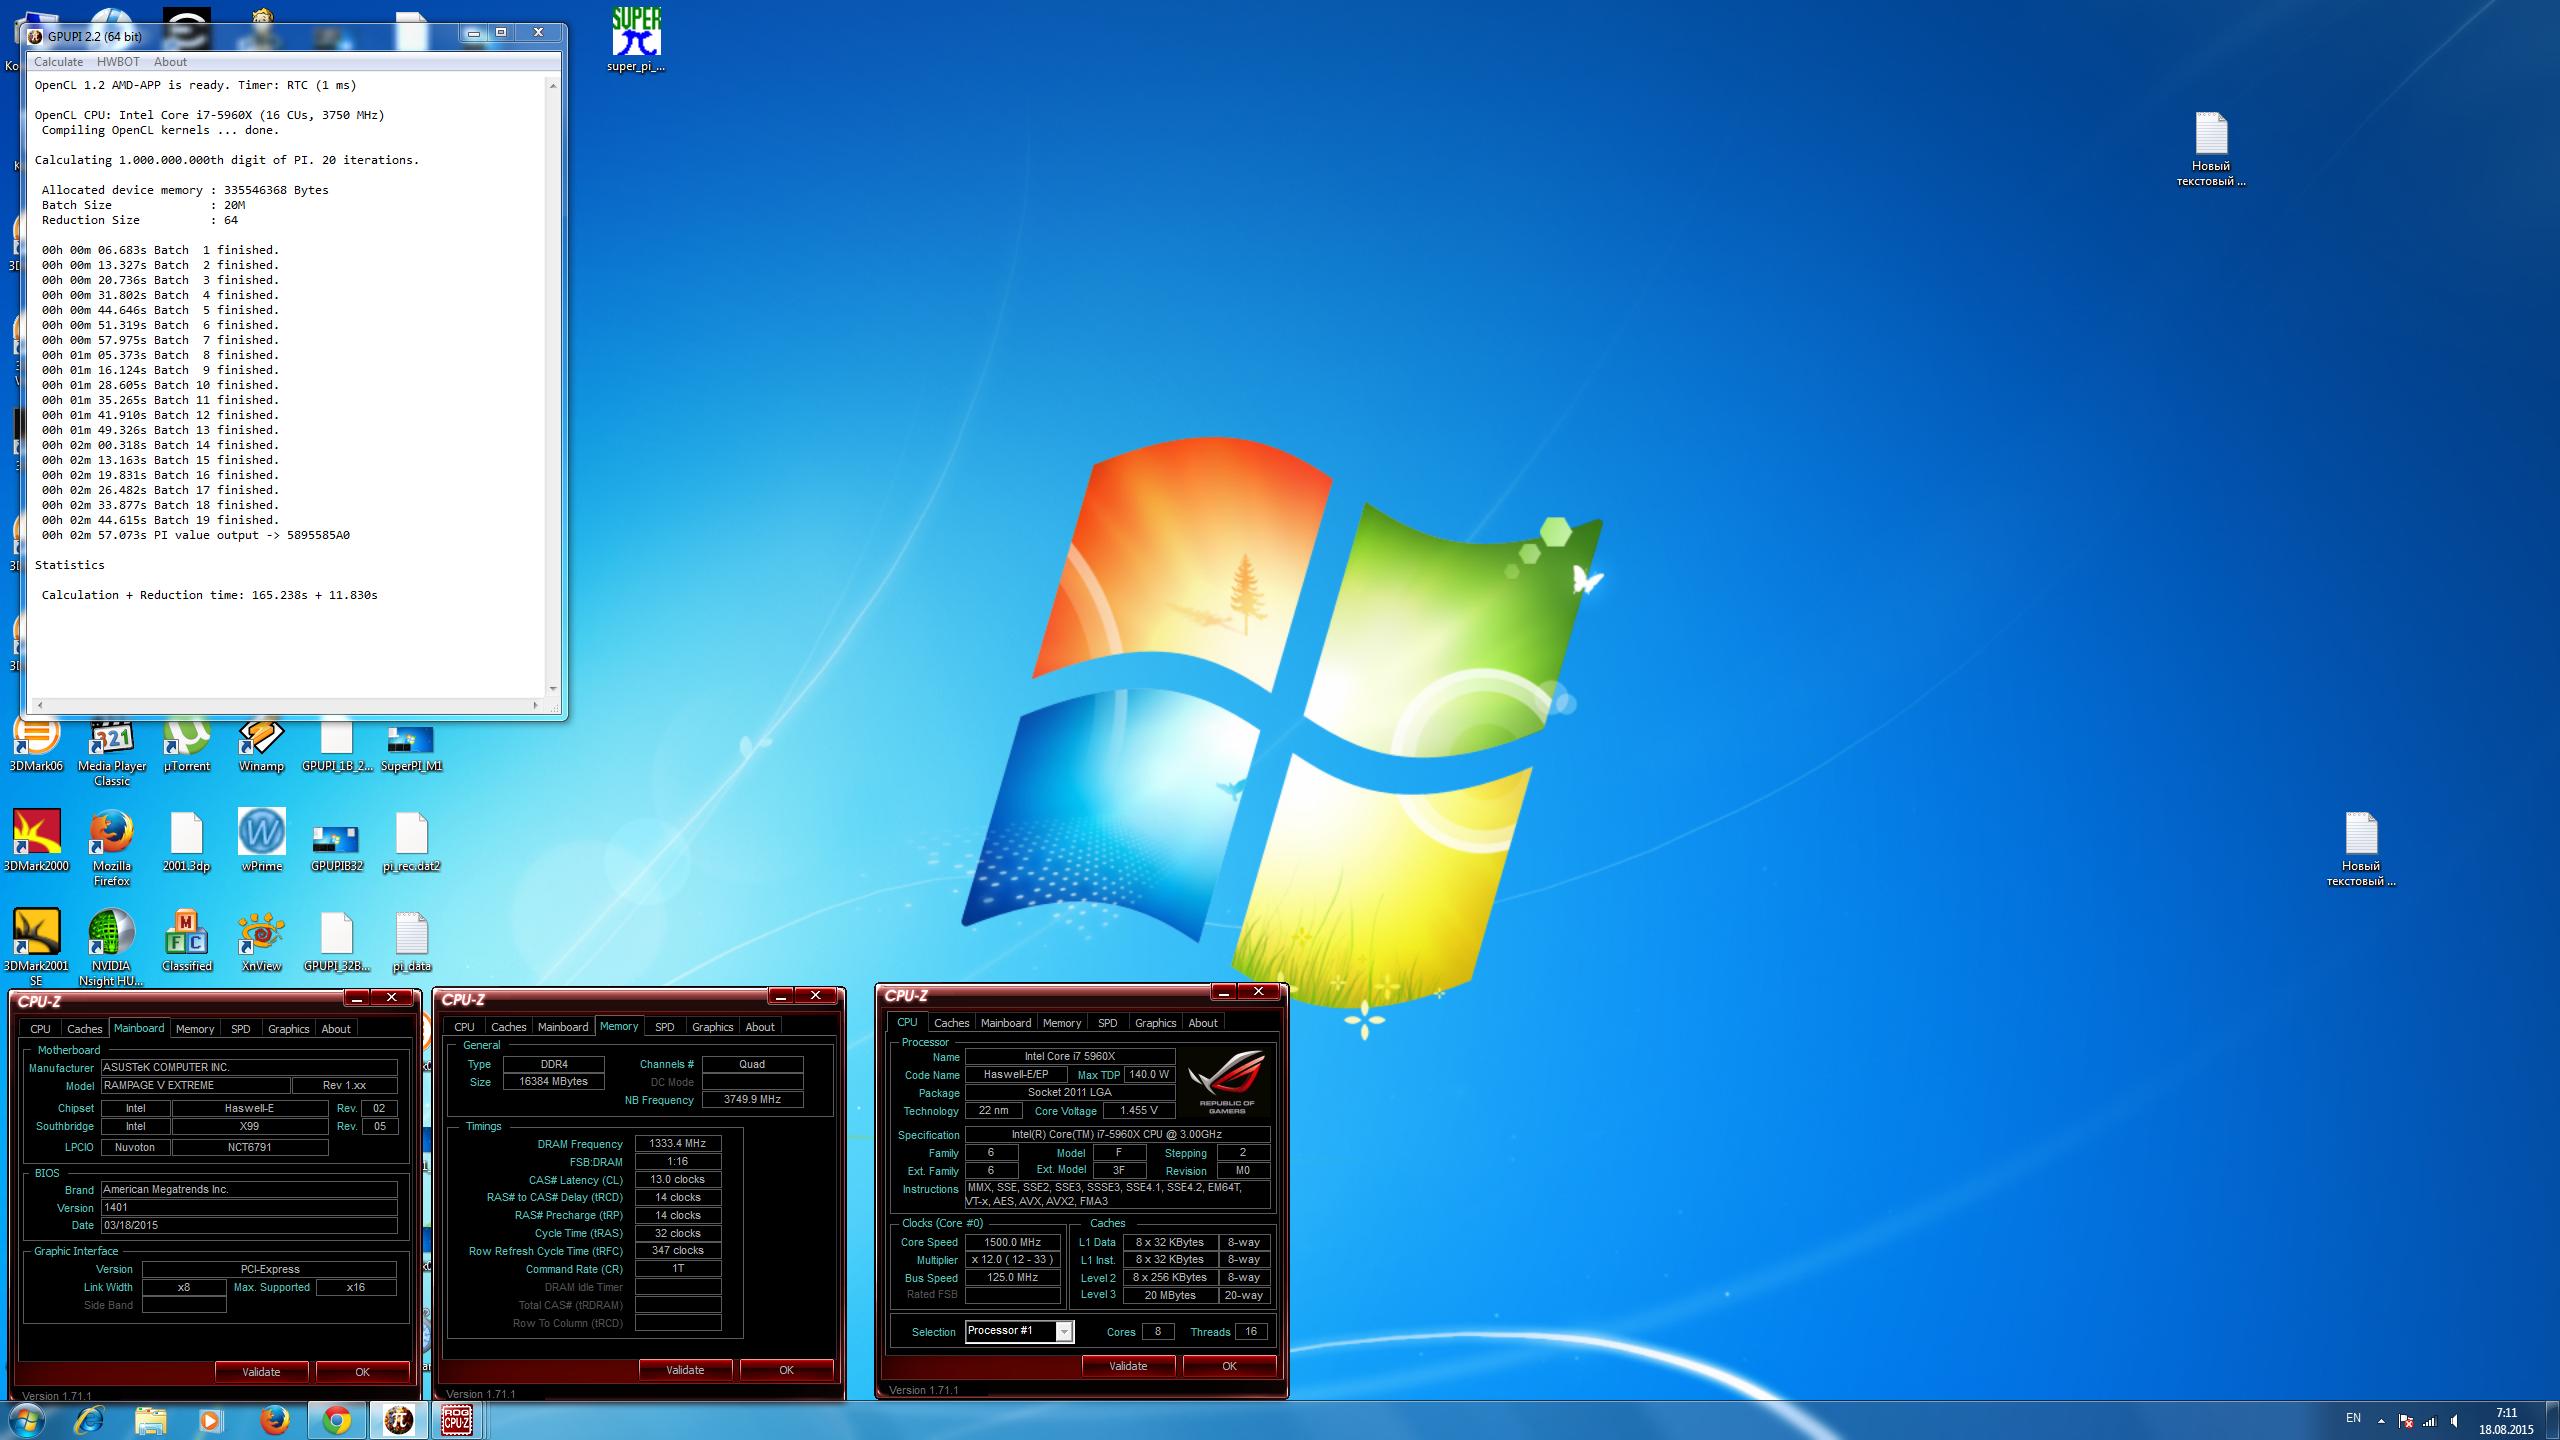Image resolution: width=2560 pixels, height=1440 pixels.
Task: Open the 3DMark2001 SE shortcut
Action: coord(36,948)
